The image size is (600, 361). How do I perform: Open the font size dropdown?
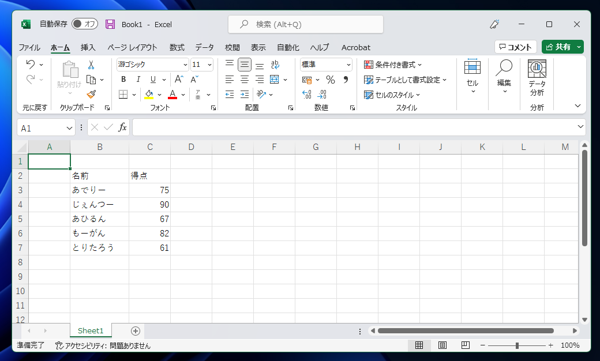click(x=209, y=65)
